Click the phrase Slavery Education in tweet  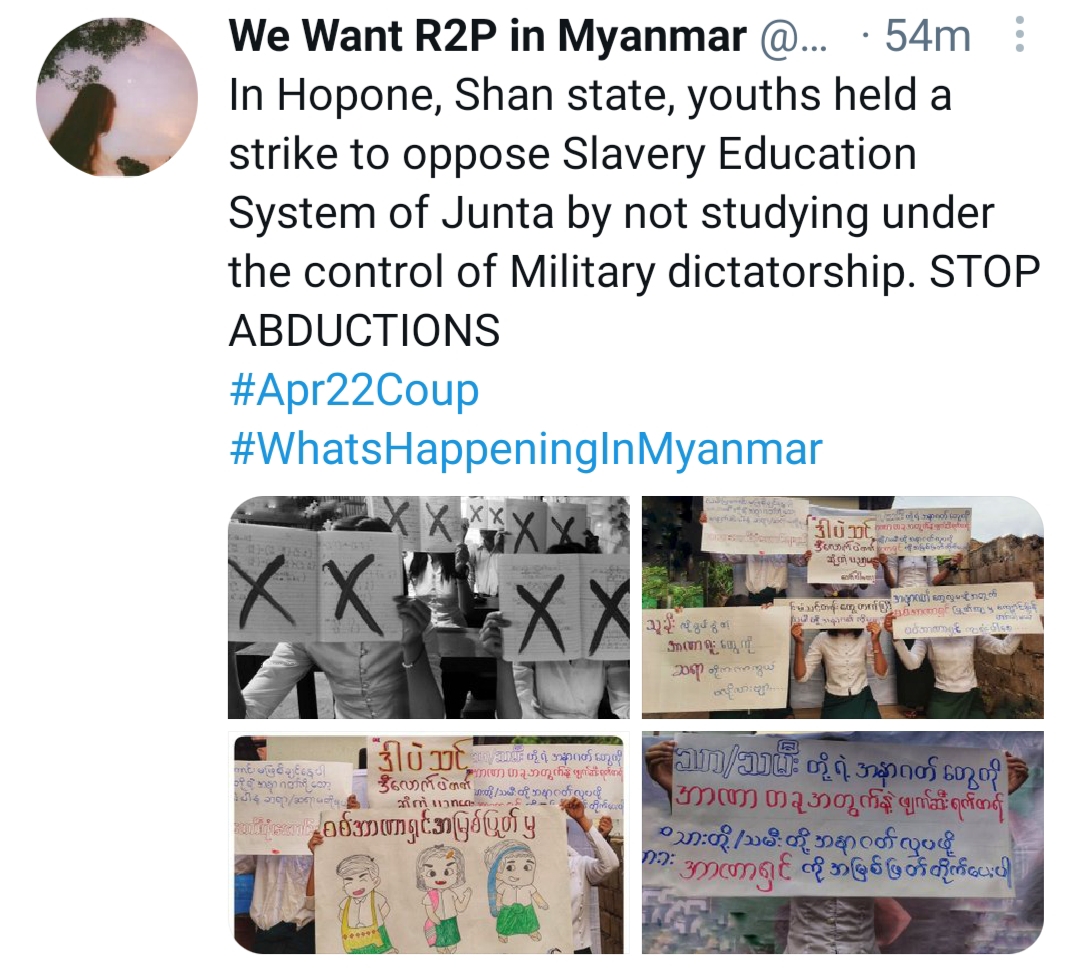[x=739, y=153]
